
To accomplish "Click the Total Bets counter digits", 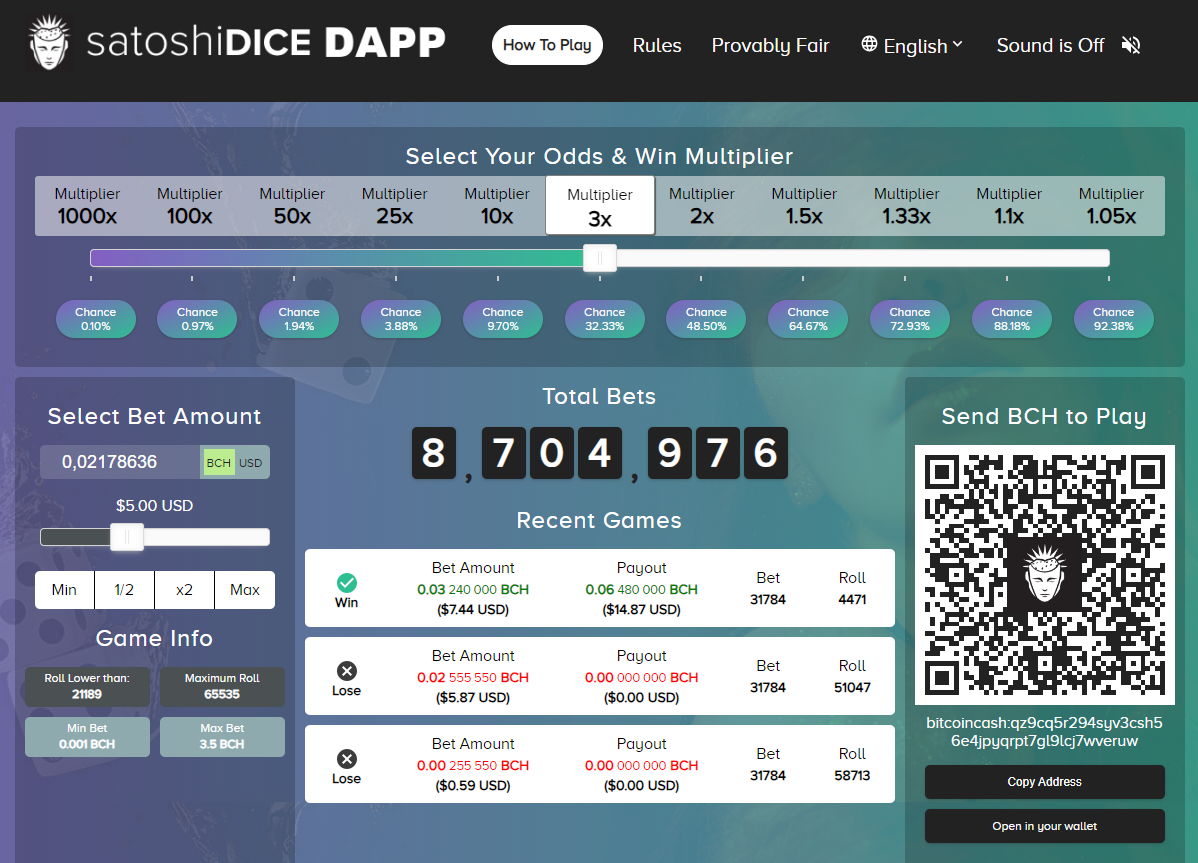I will (600, 453).
